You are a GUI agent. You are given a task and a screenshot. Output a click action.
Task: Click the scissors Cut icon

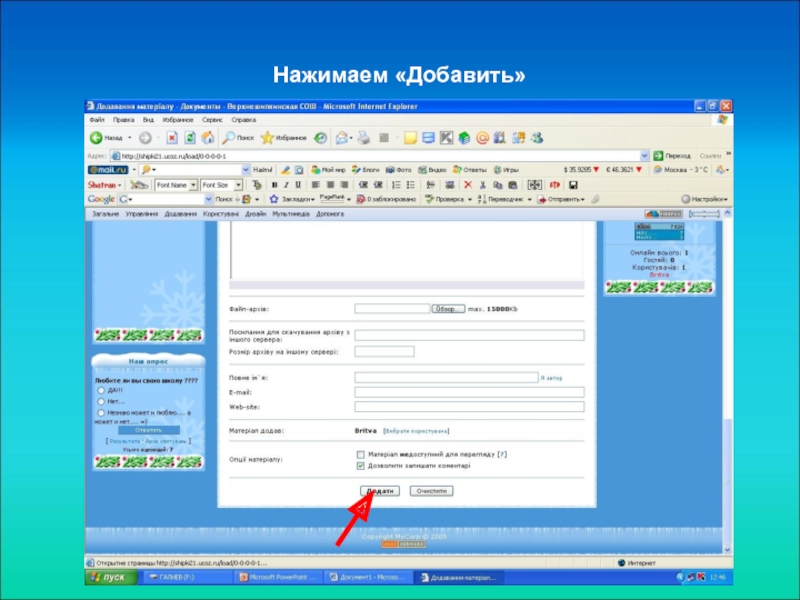(x=482, y=185)
